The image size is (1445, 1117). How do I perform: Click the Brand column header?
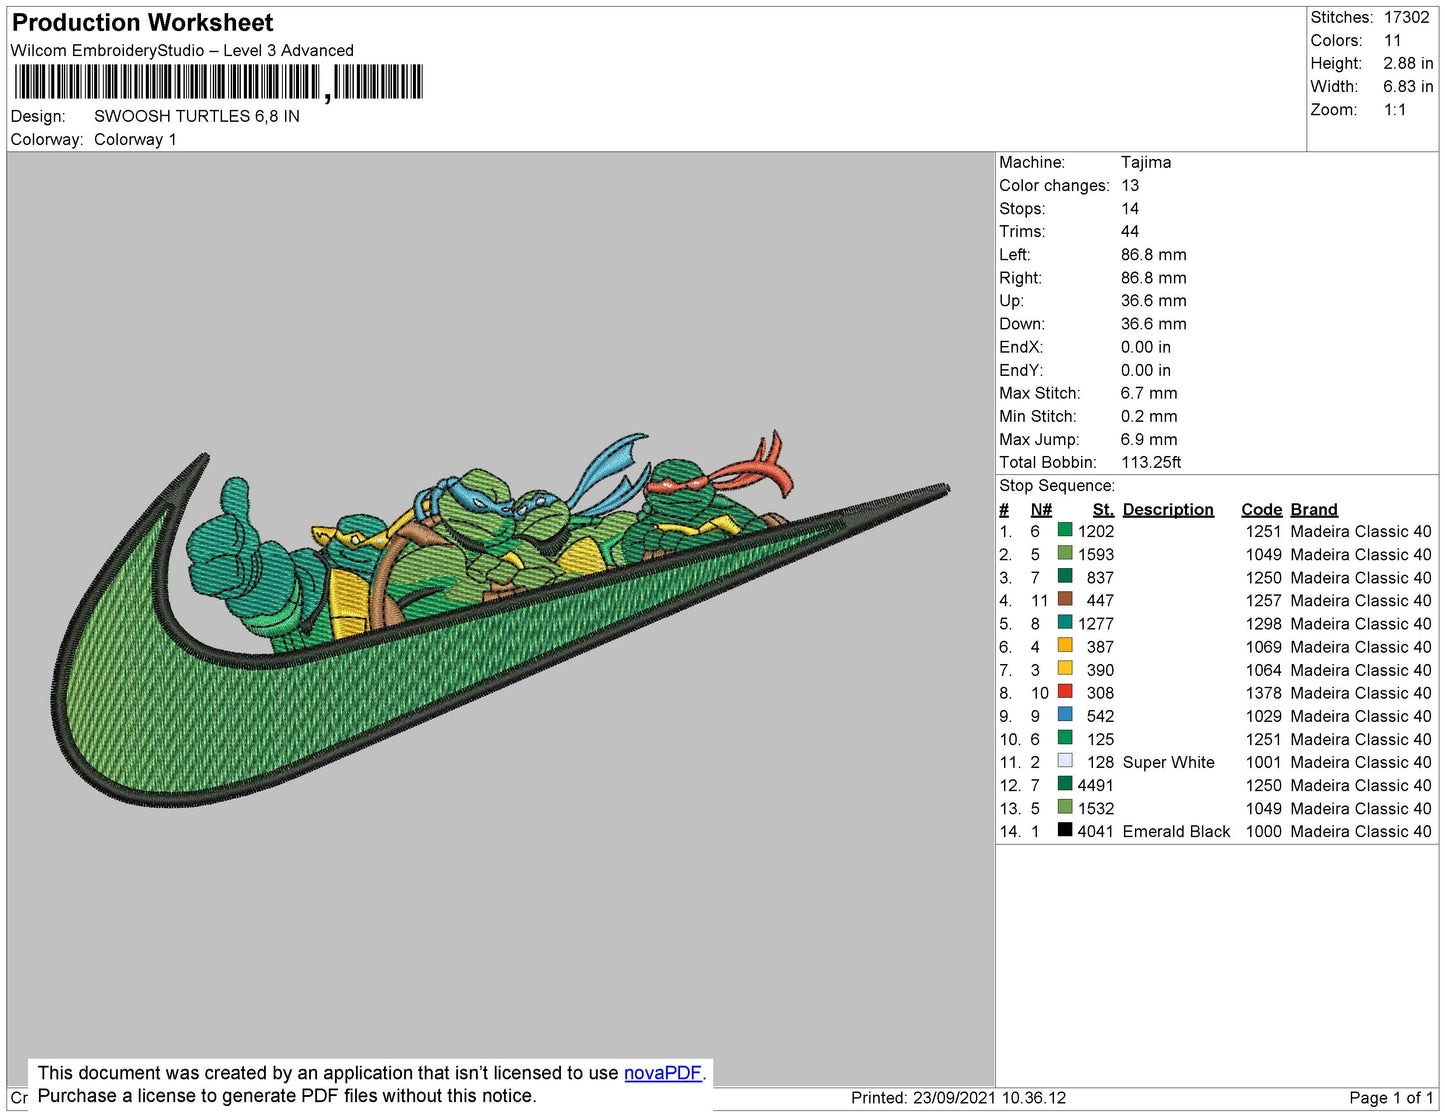[1313, 509]
